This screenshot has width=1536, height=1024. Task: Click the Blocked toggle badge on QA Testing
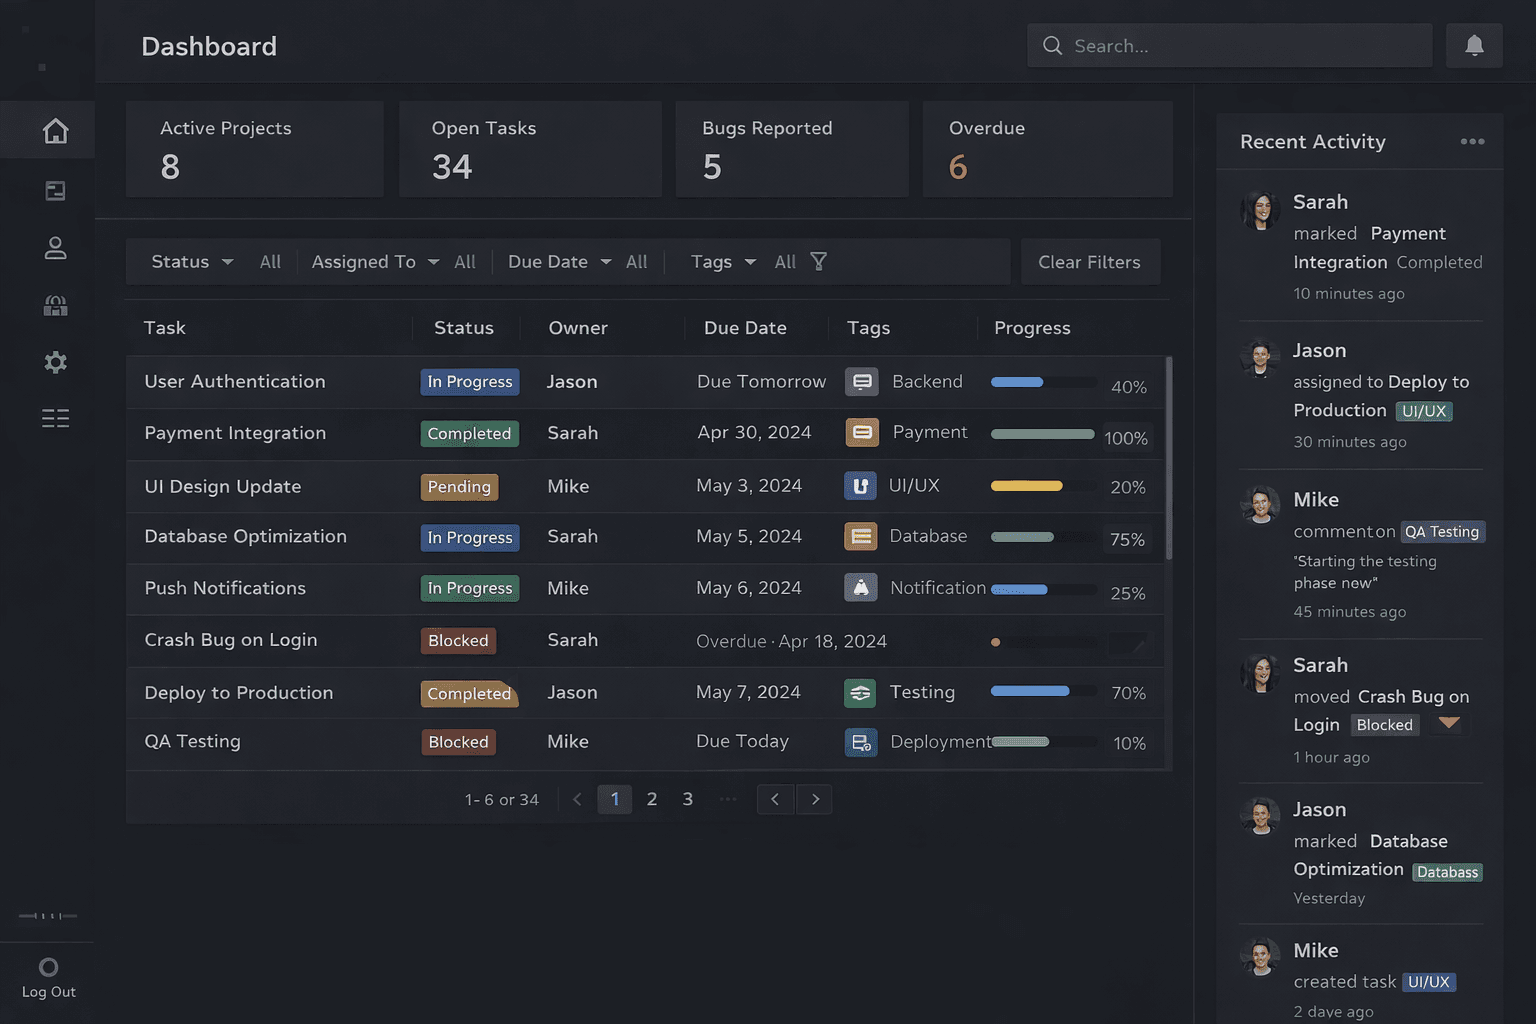click(458, 742)
